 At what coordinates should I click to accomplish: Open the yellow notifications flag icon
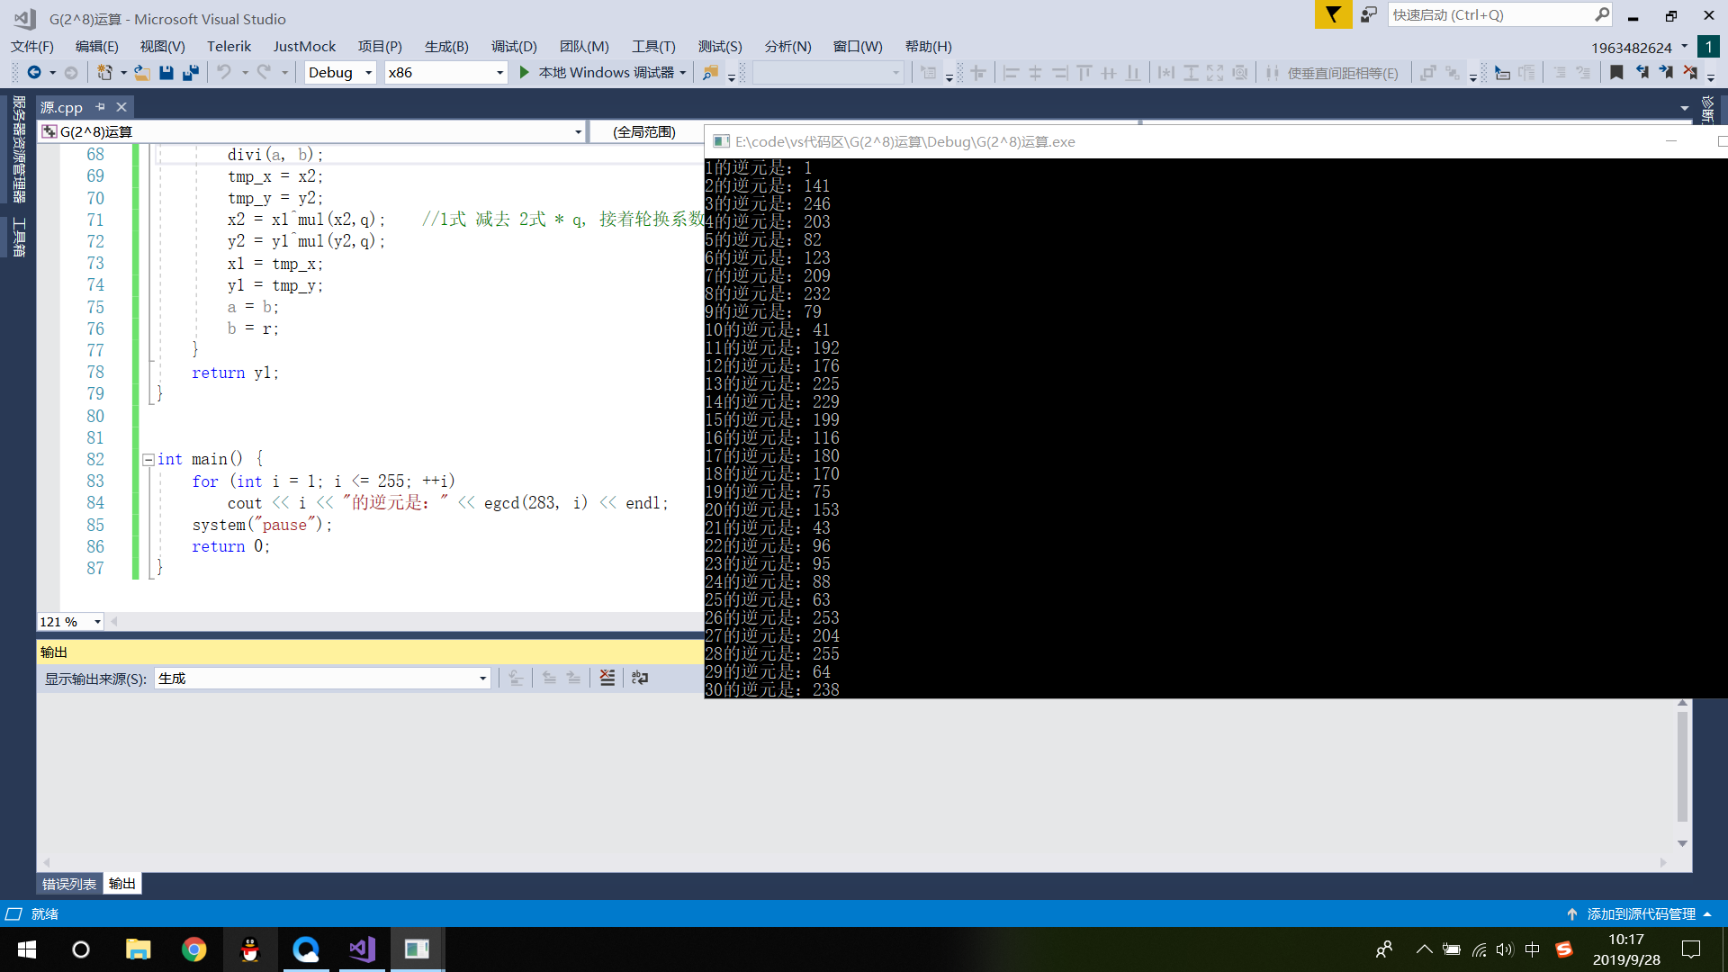click(x=1333, y=15)
